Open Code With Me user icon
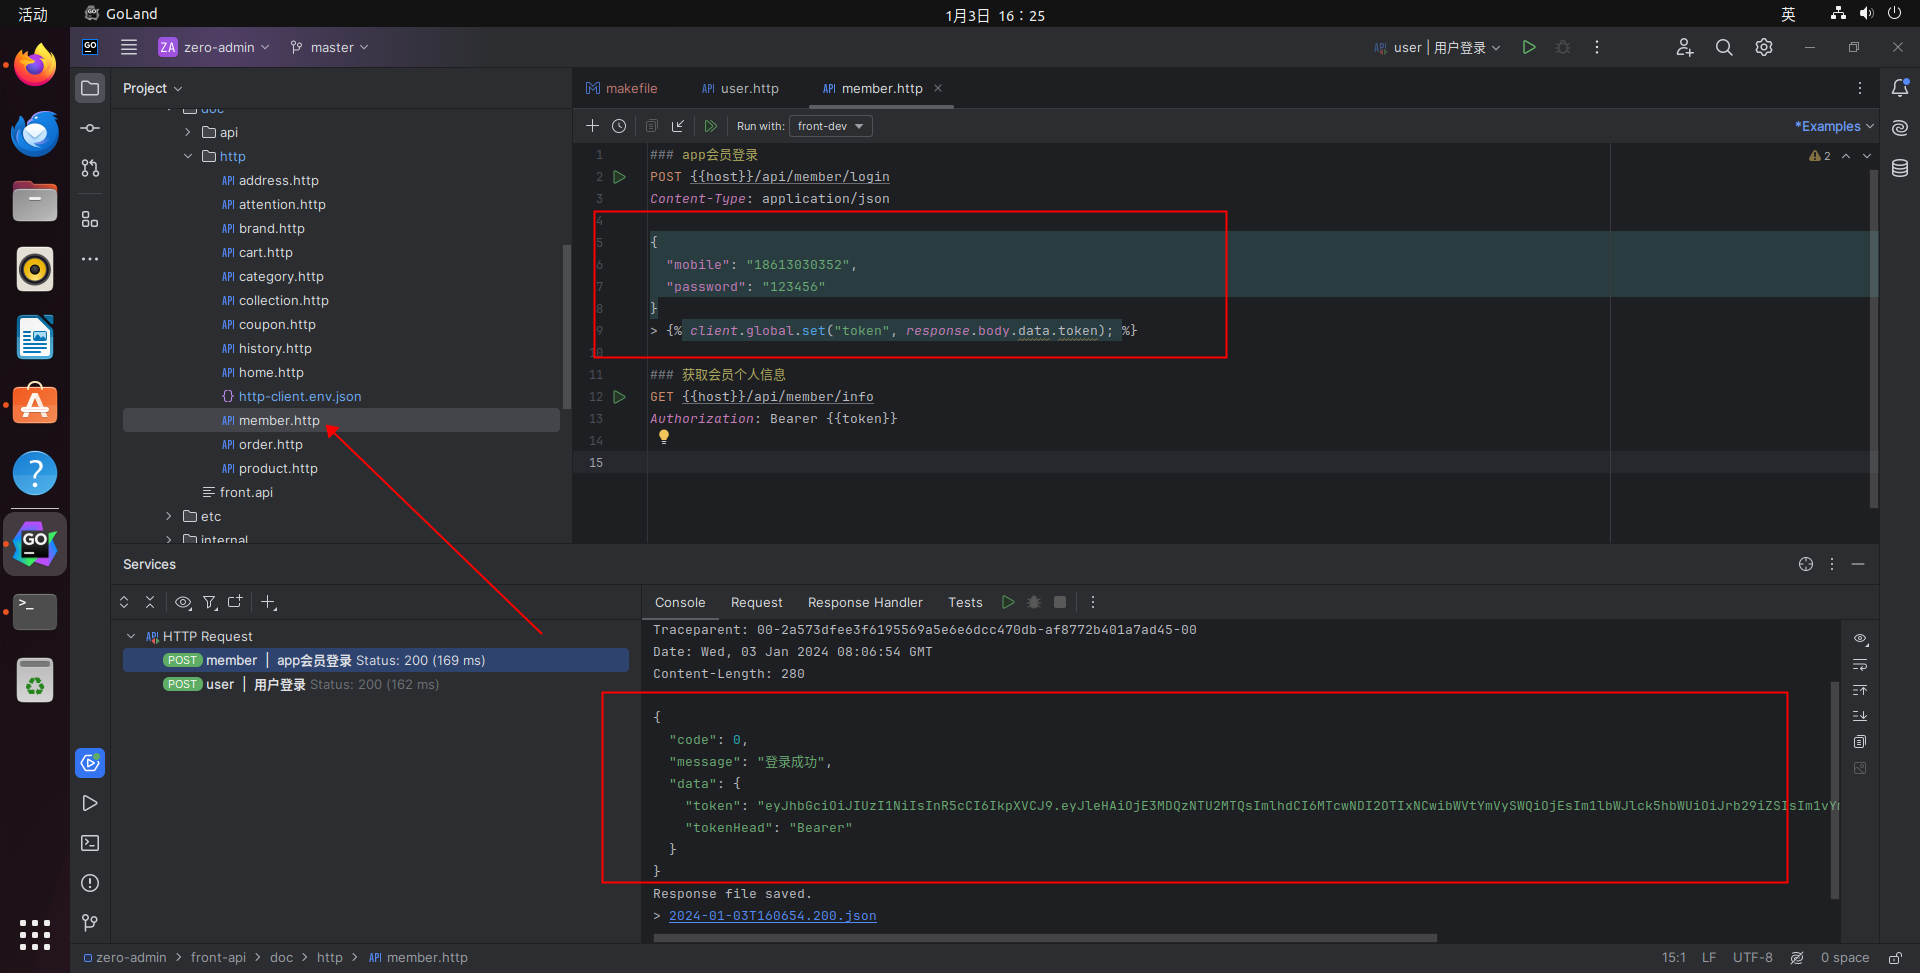 1685,47
